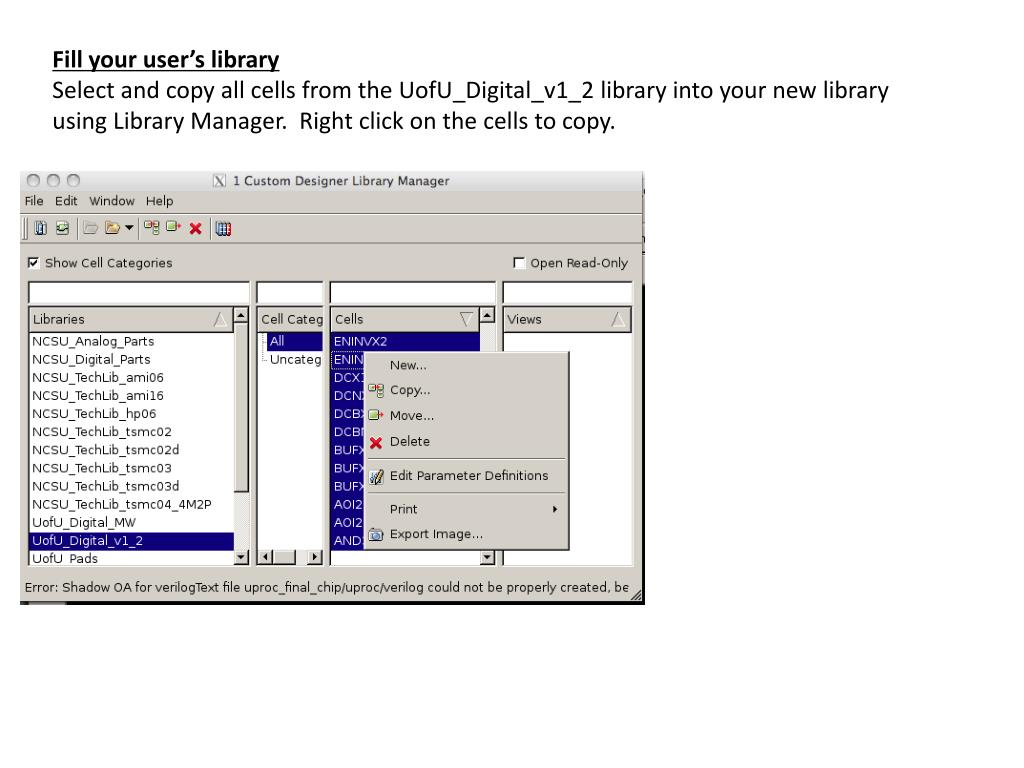Choose New... from the context menu
1024x768 pixels.
click(466, 365)
